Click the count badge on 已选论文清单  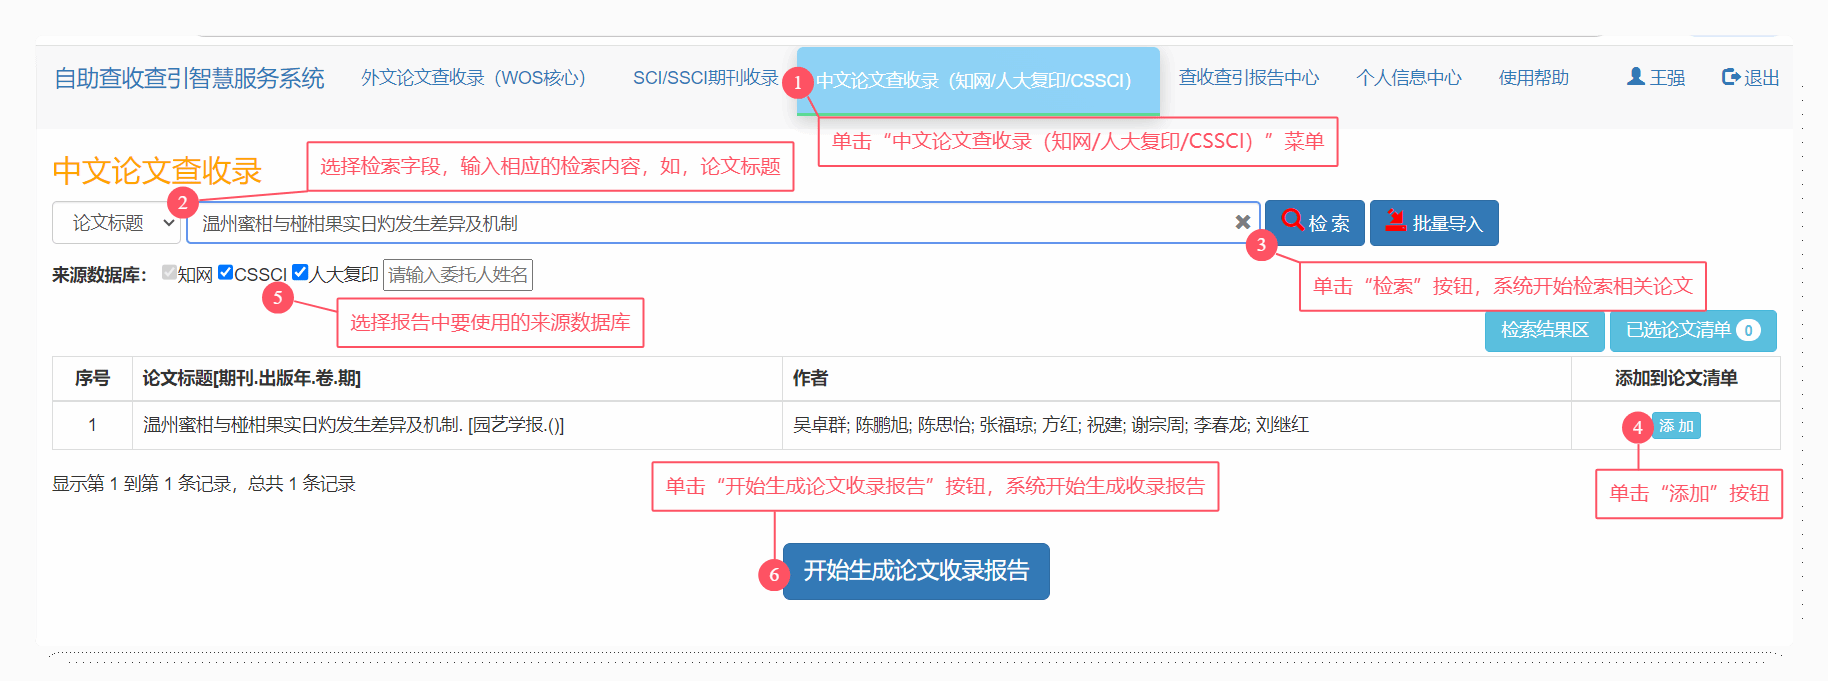point(1748,331)
